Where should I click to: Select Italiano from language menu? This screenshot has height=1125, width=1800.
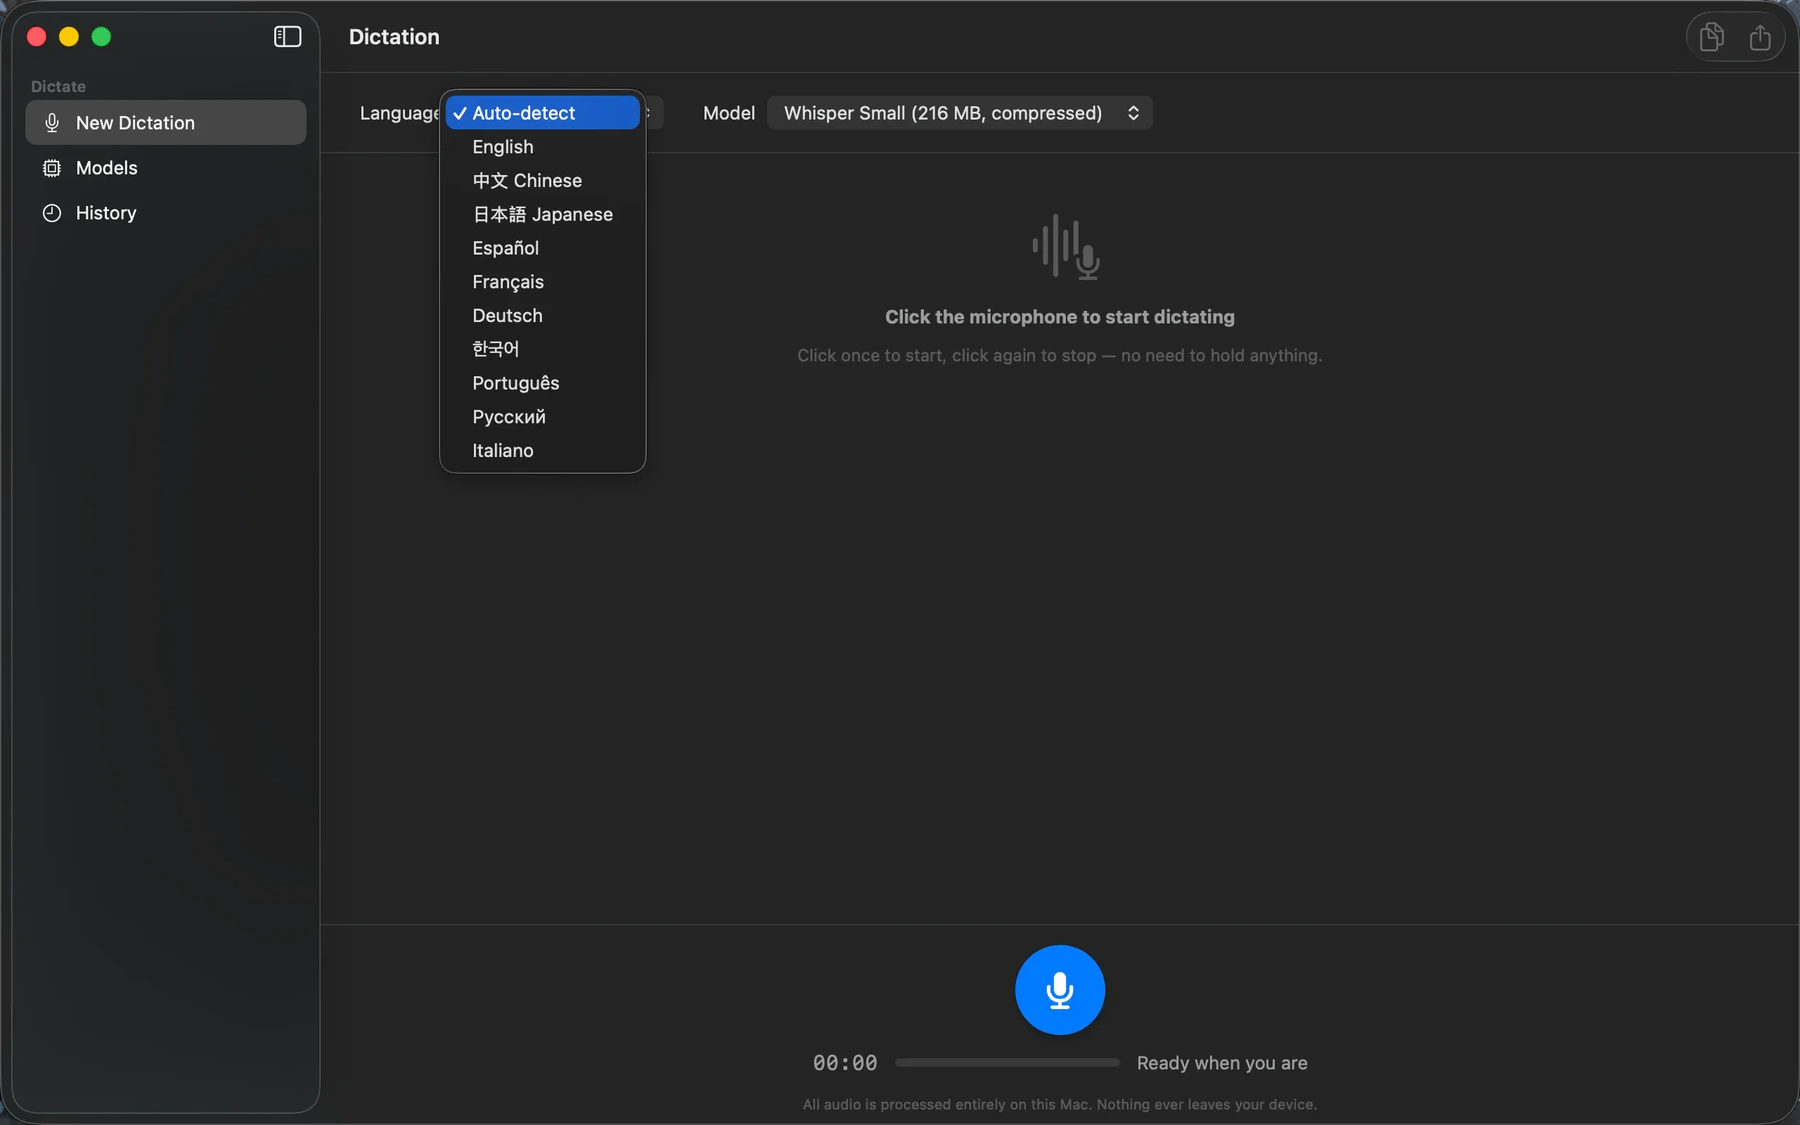(x=543, y=451)
